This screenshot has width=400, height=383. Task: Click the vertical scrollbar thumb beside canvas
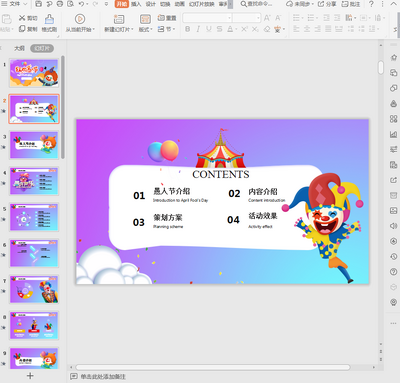(x=381, y=67)
